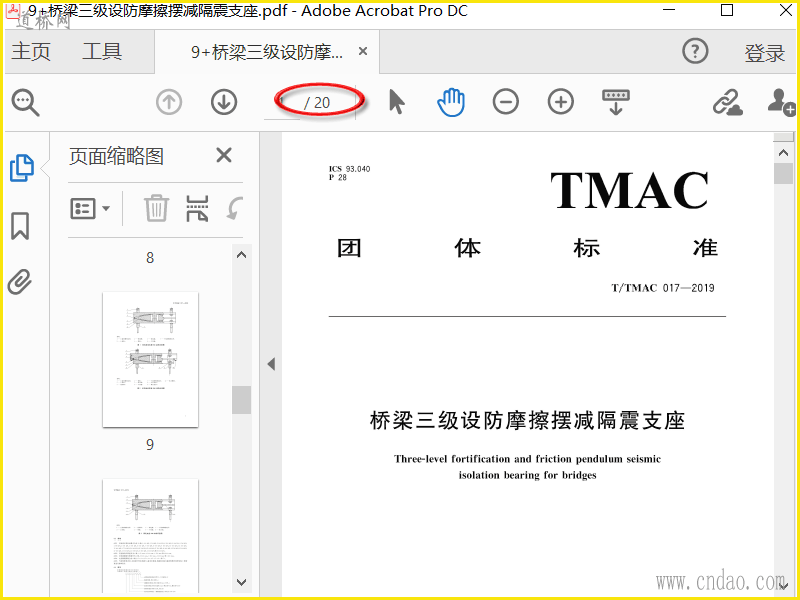
Task: Click the insert/split pages icon
Action: pyautogui.click(x=197, y=208)
